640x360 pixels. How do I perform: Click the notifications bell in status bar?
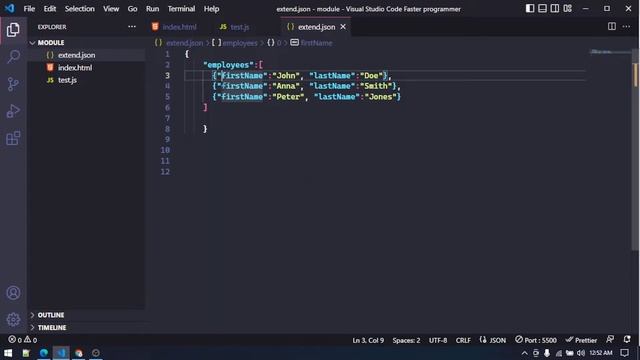coord(627,340)
